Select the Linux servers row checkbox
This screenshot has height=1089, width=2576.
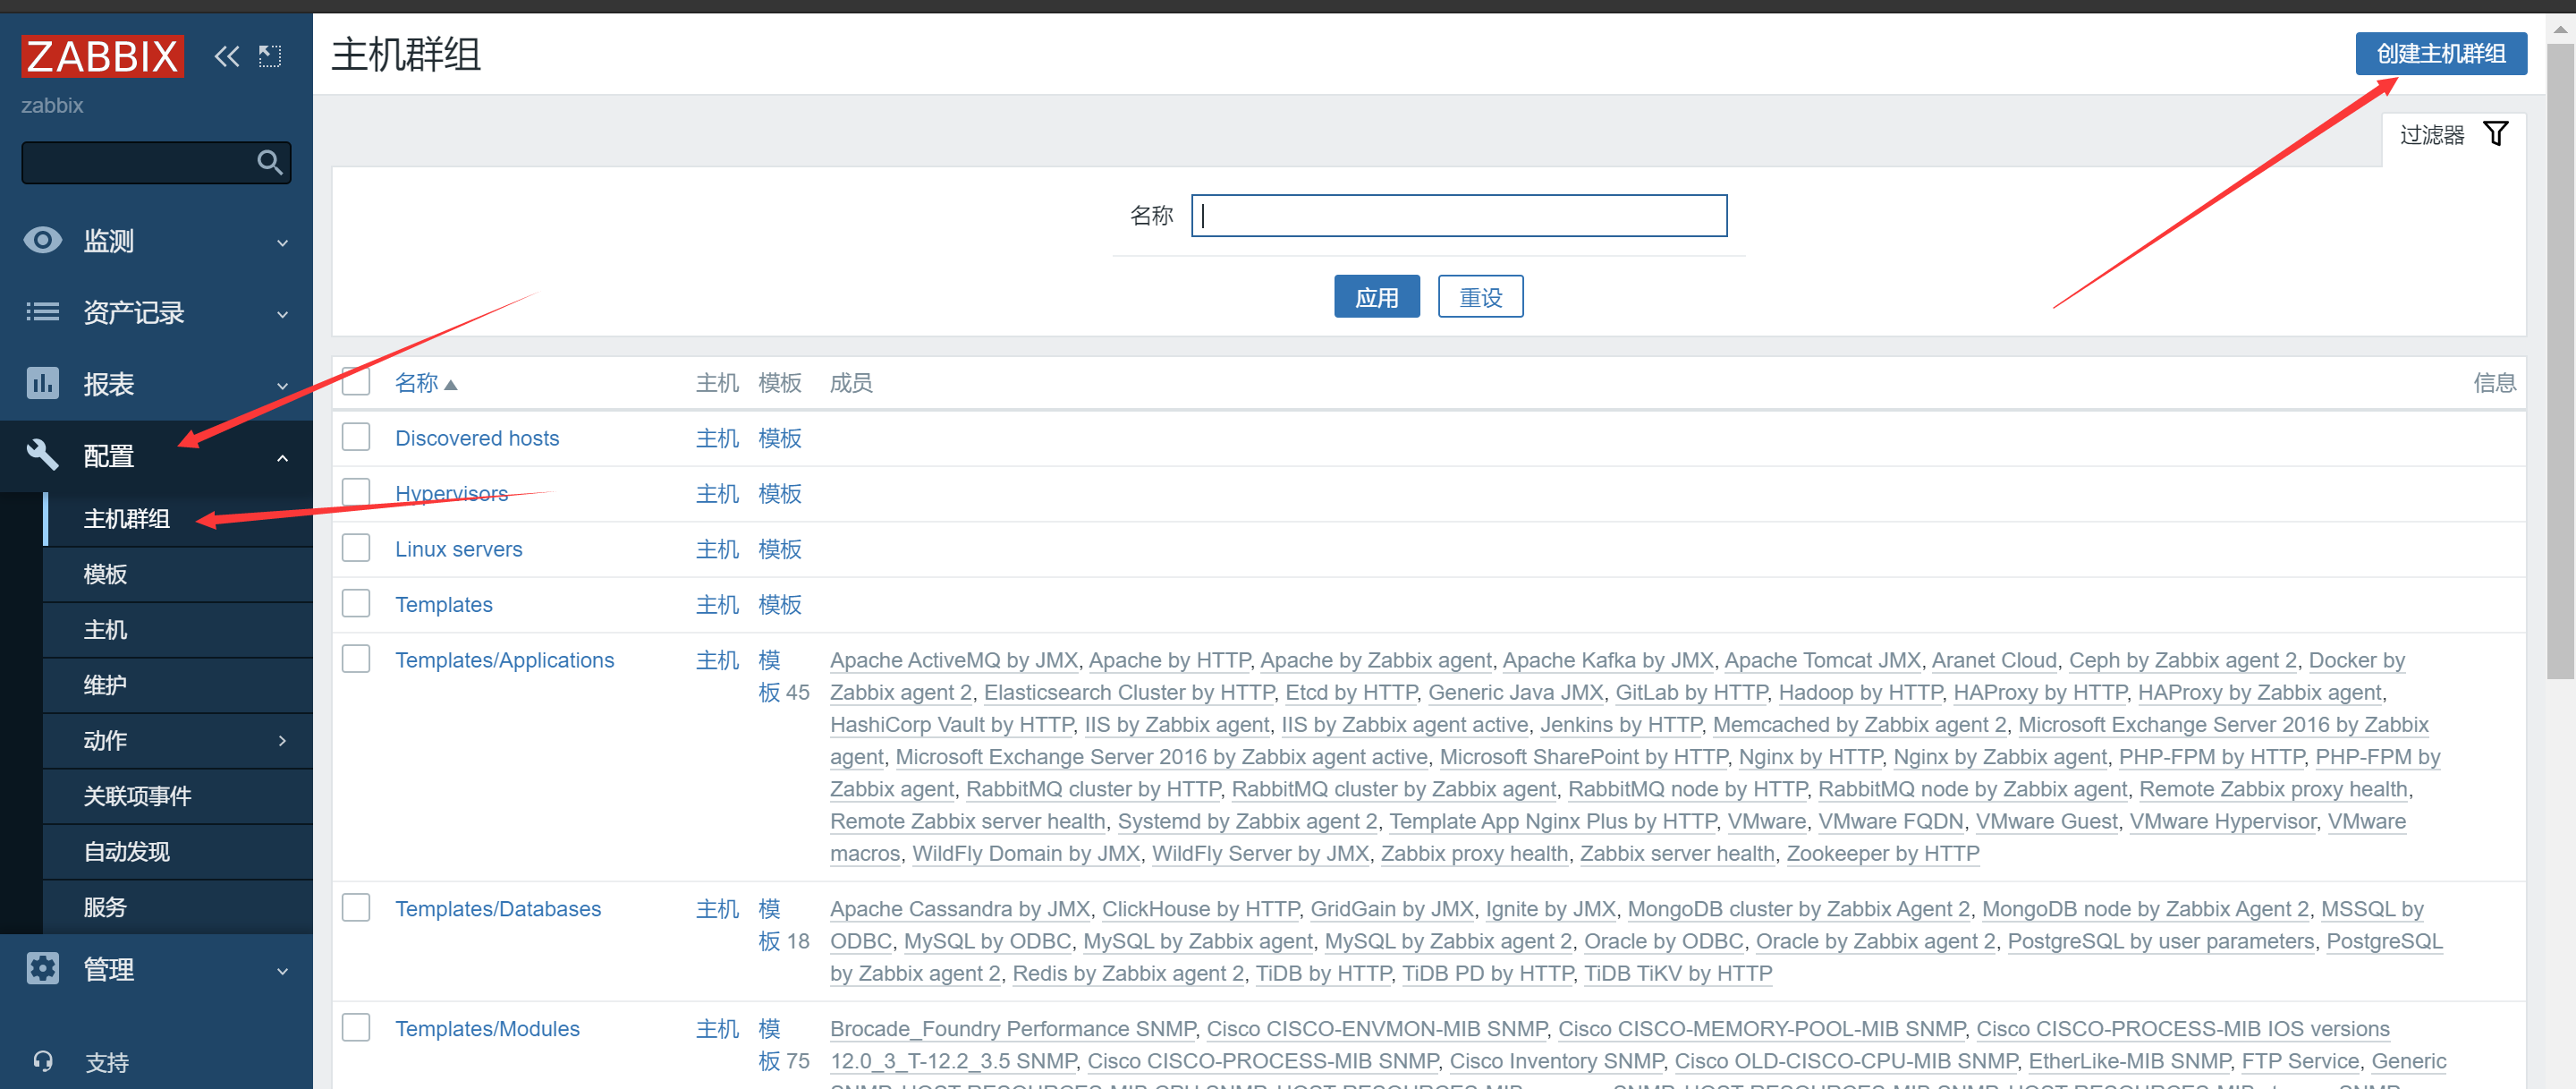pos(356,548)
